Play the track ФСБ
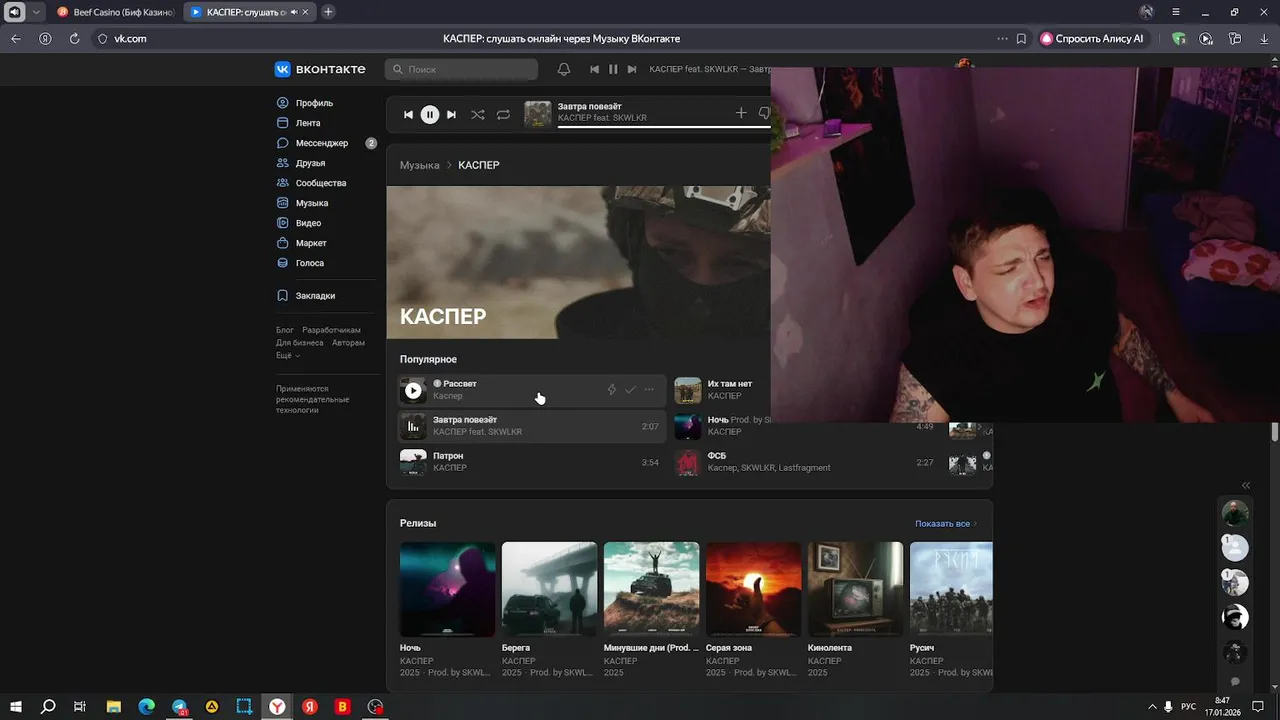The image size is (1280, 720). pos(687,462)
